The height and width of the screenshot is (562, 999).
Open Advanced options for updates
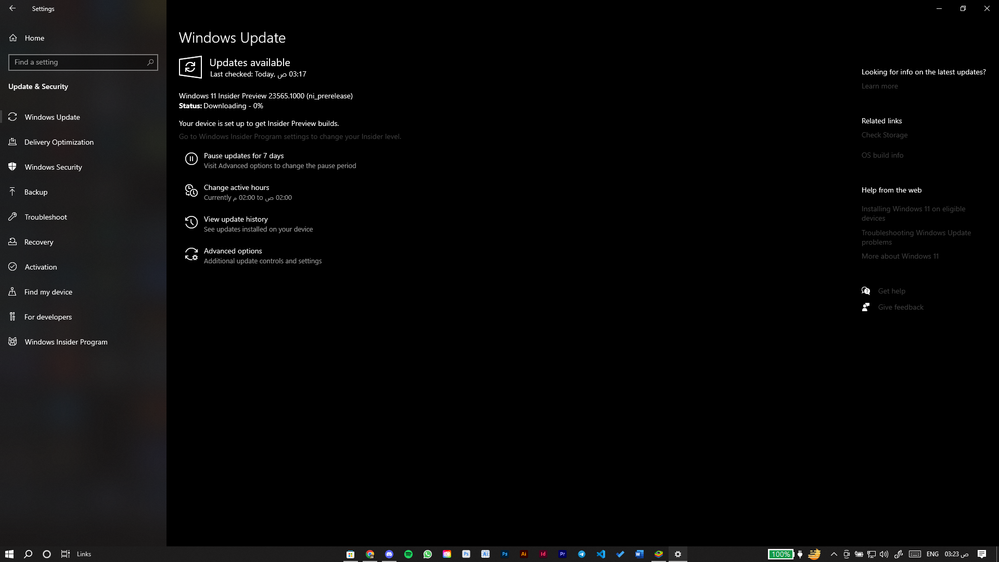253,256
